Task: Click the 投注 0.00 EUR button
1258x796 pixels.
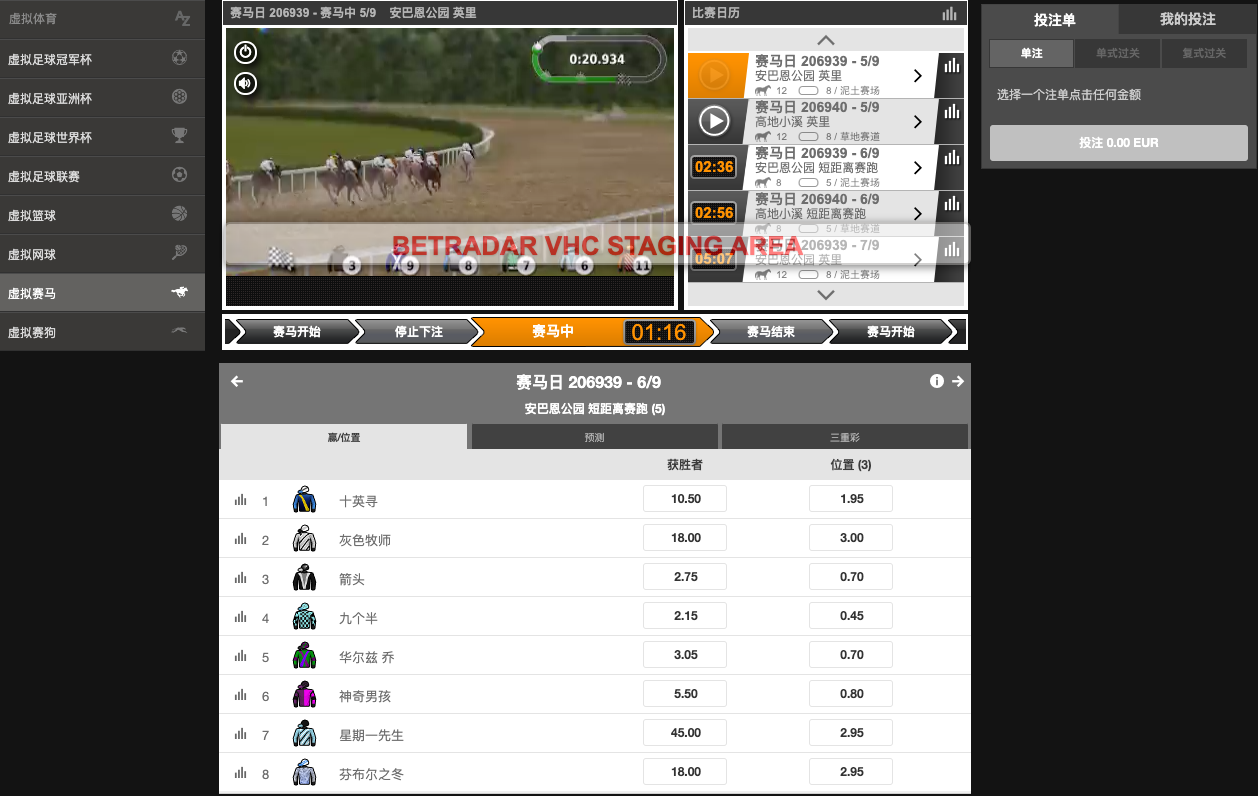Action: click(x=1118, y=143)
